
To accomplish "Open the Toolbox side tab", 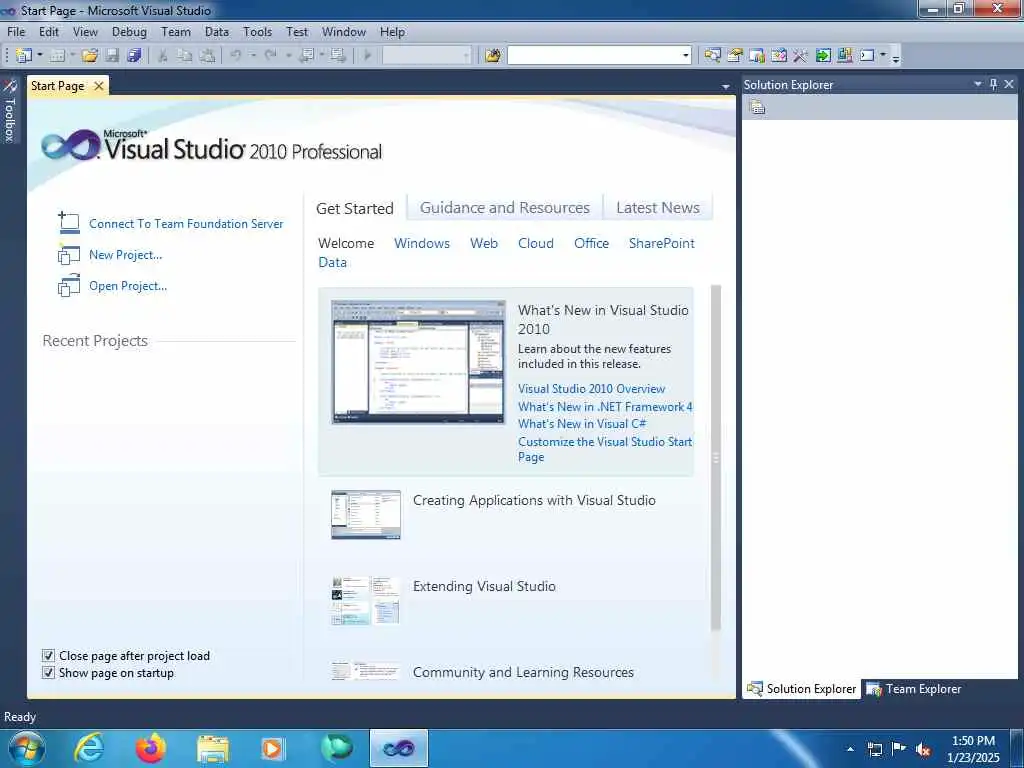I will point(9,111).
